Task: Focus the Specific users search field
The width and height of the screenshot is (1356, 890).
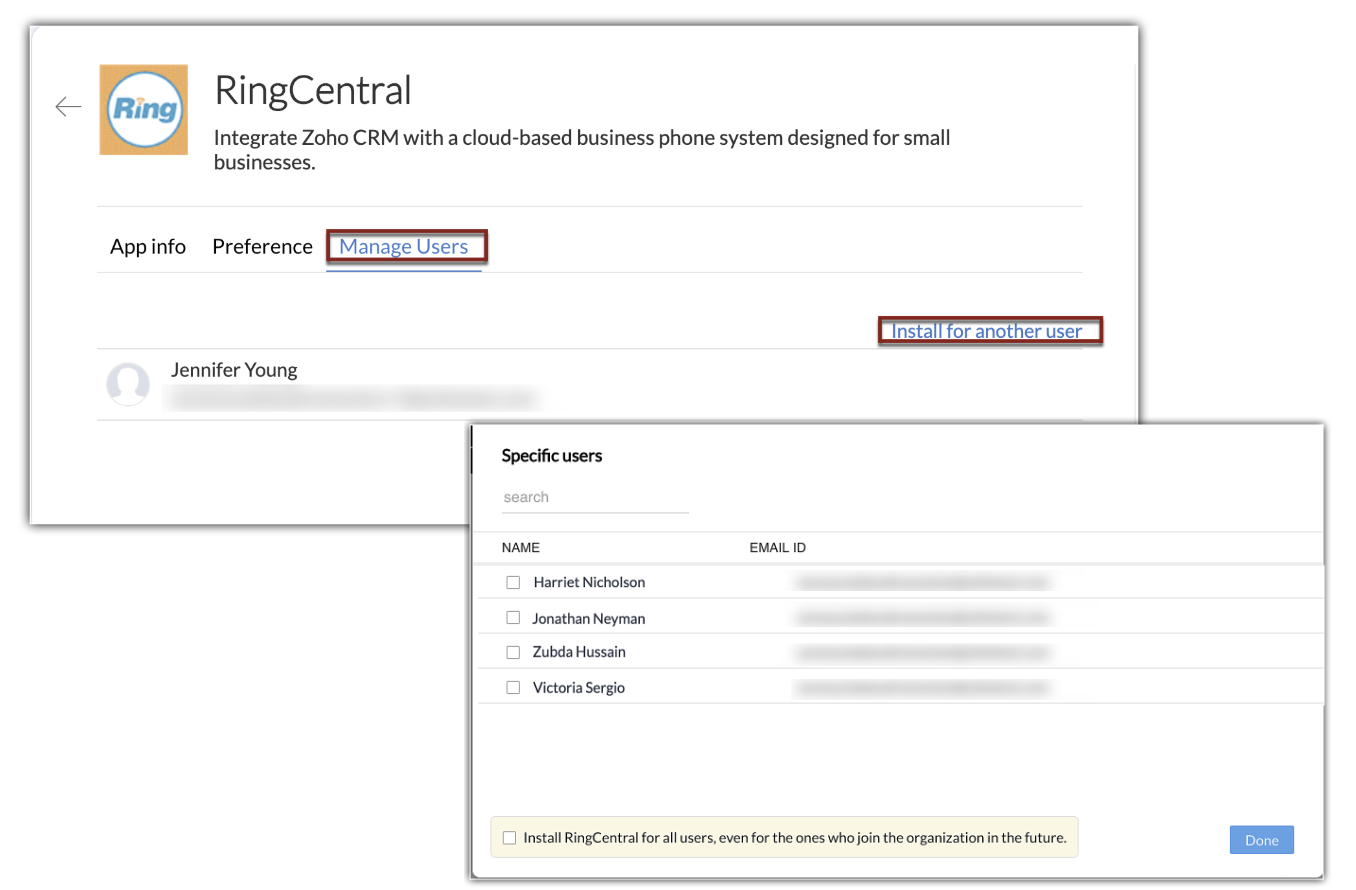Action: click(x=595, y=498)
